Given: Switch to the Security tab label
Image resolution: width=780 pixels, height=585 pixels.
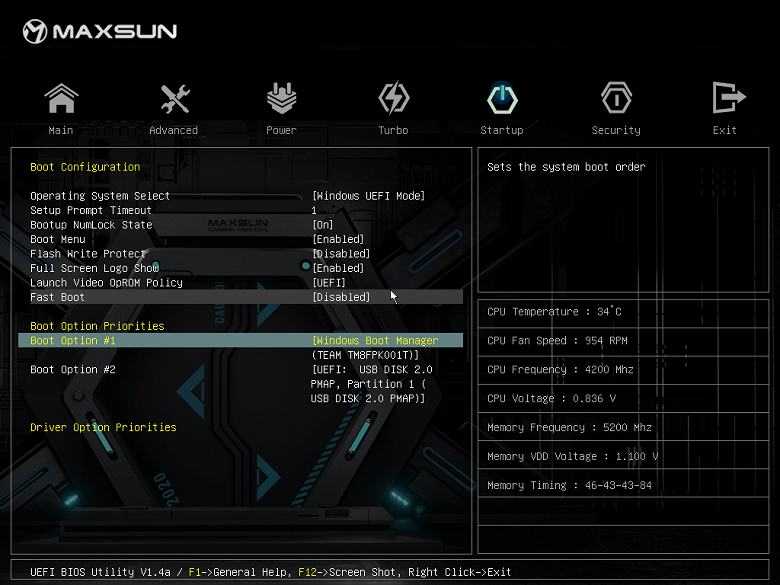Looking at the screenshot, I should pos(616,131).
